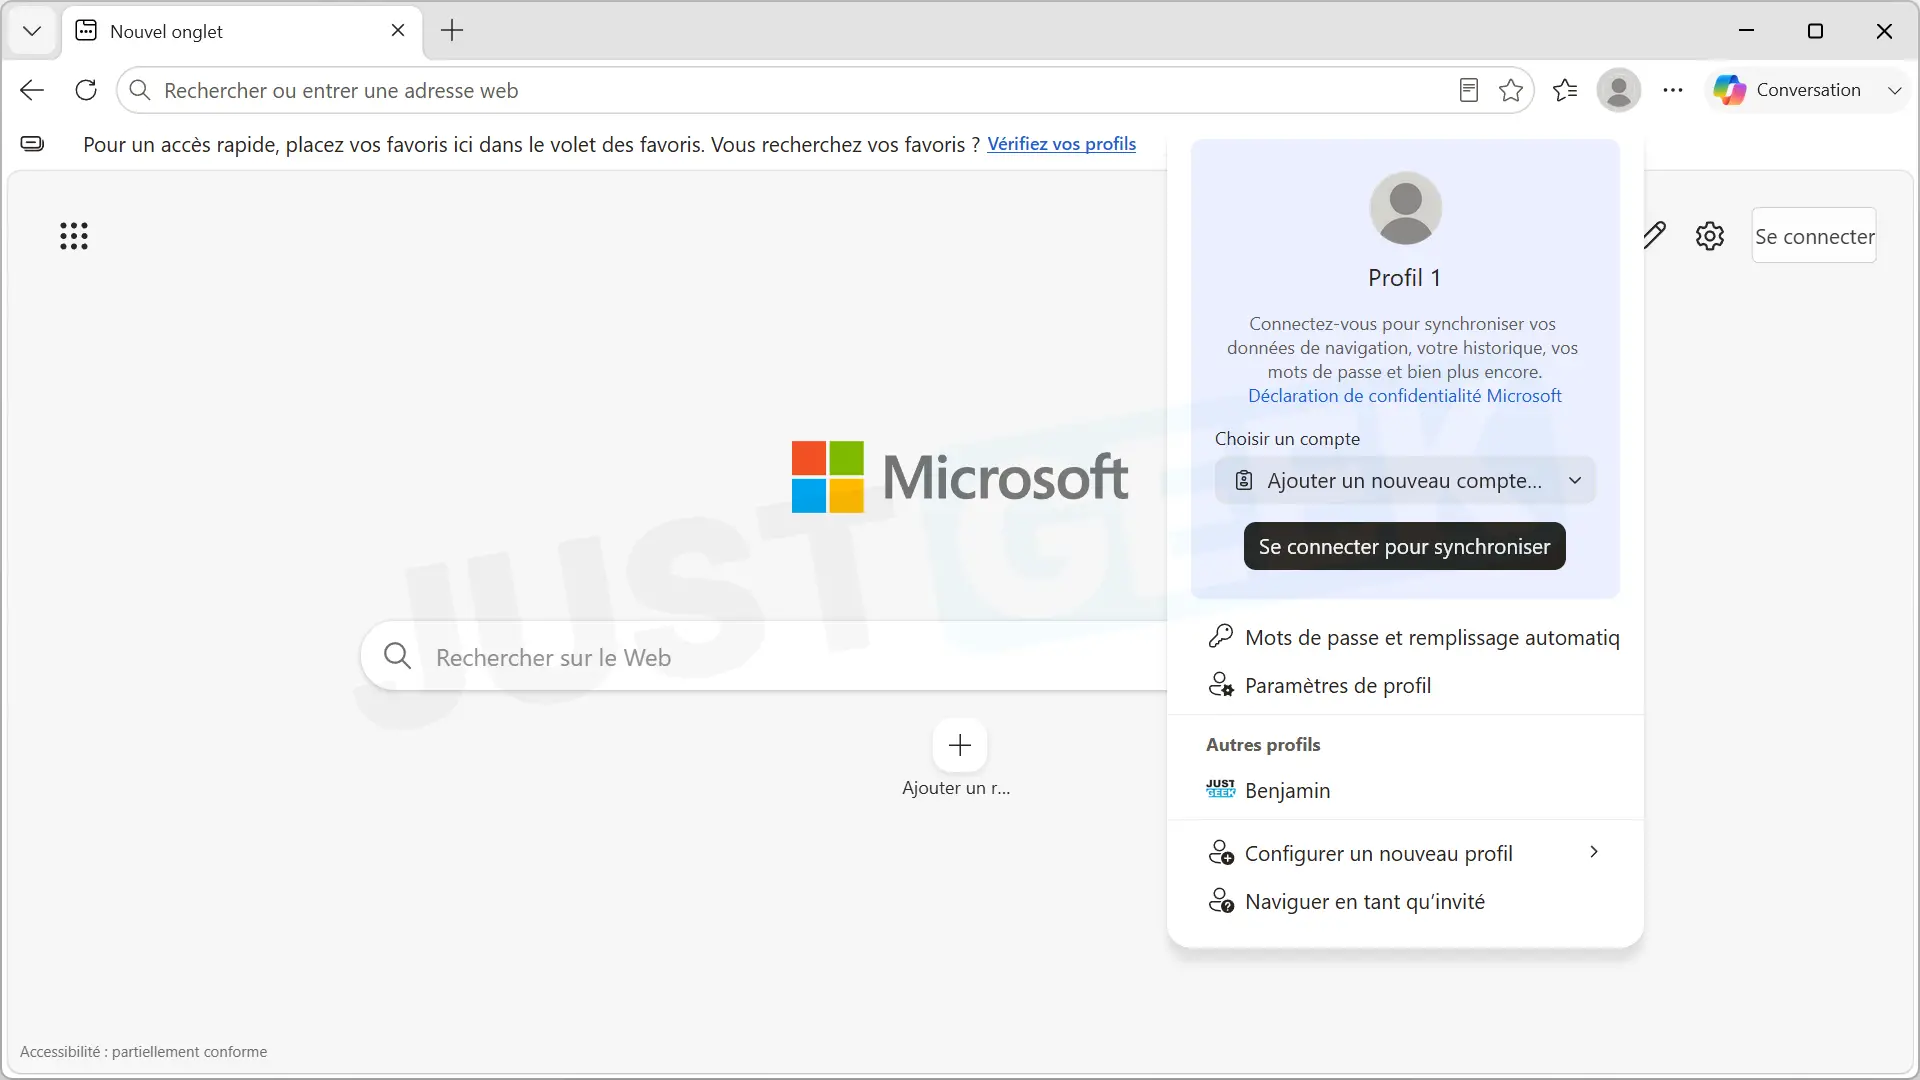Go back with the arrow button

32,90
